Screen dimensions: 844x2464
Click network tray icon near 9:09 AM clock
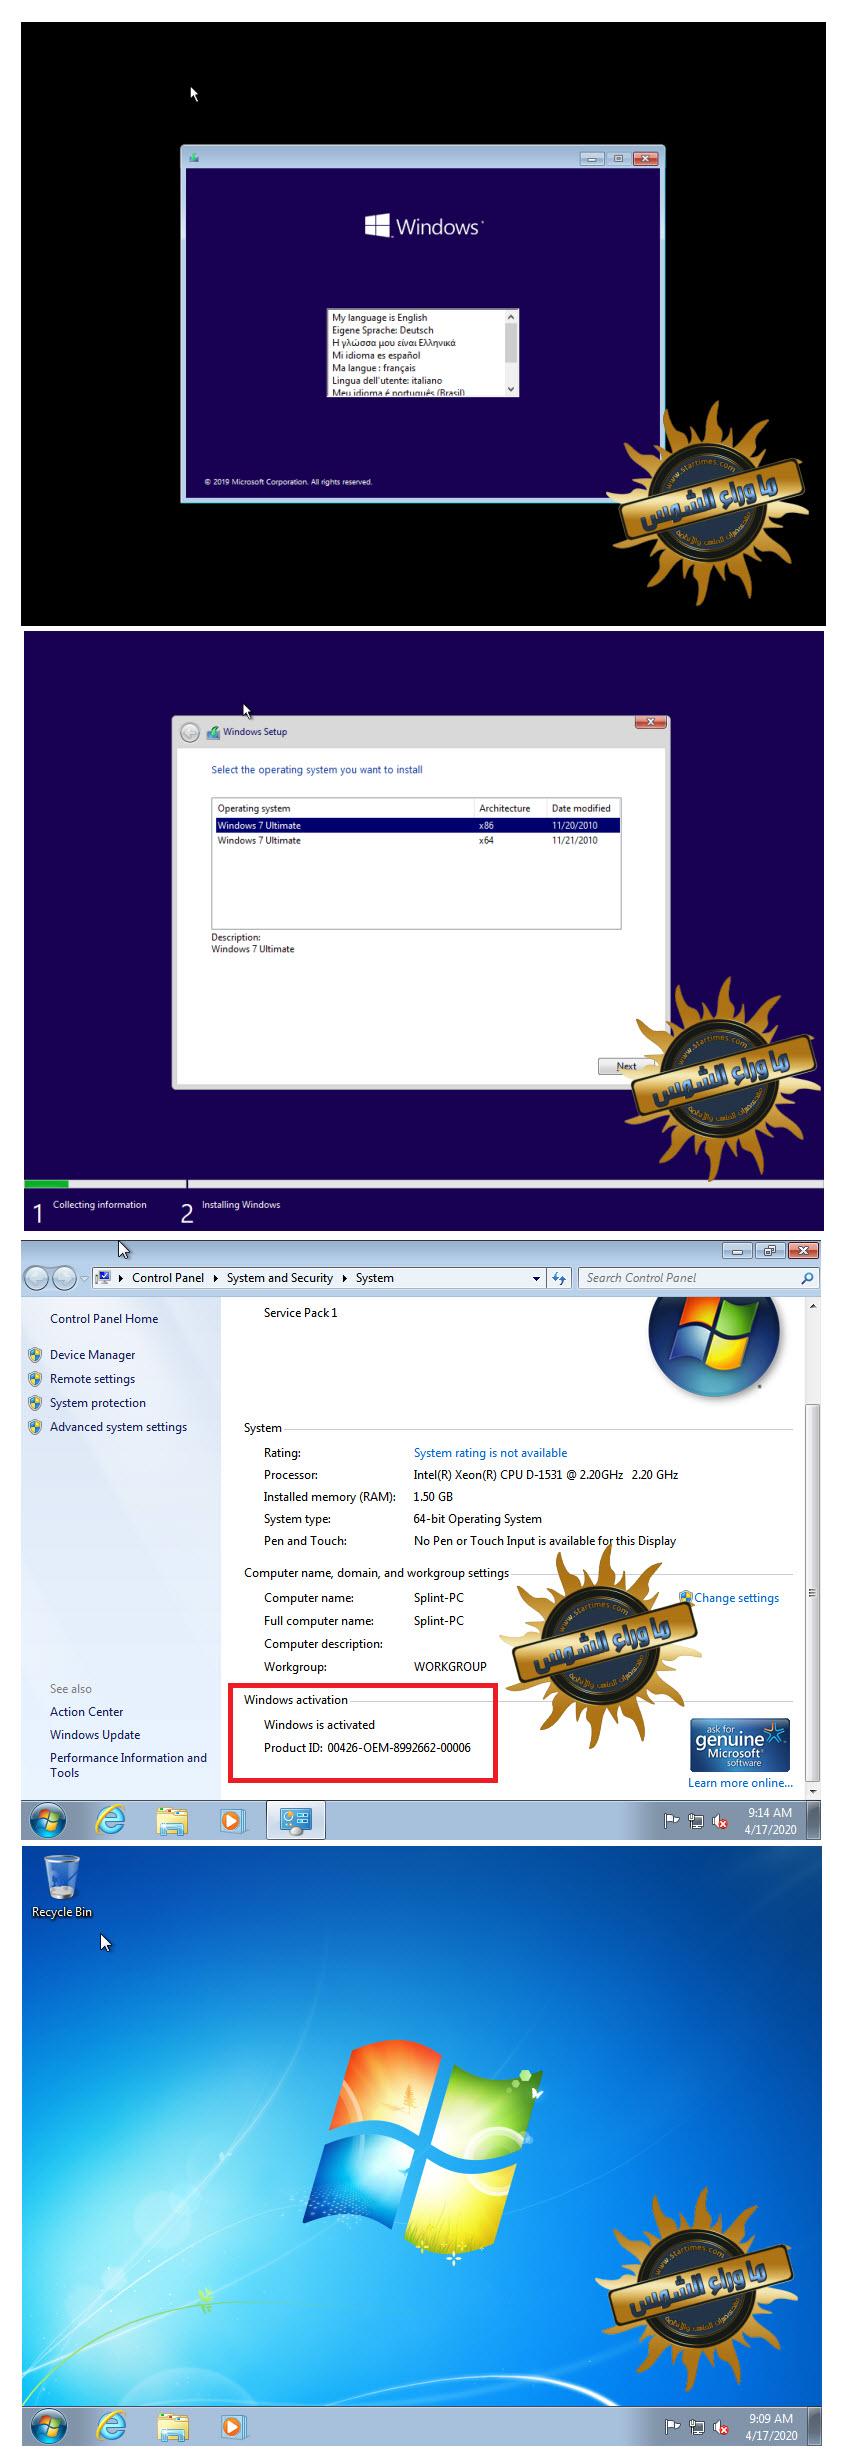tap(696, 2427)
